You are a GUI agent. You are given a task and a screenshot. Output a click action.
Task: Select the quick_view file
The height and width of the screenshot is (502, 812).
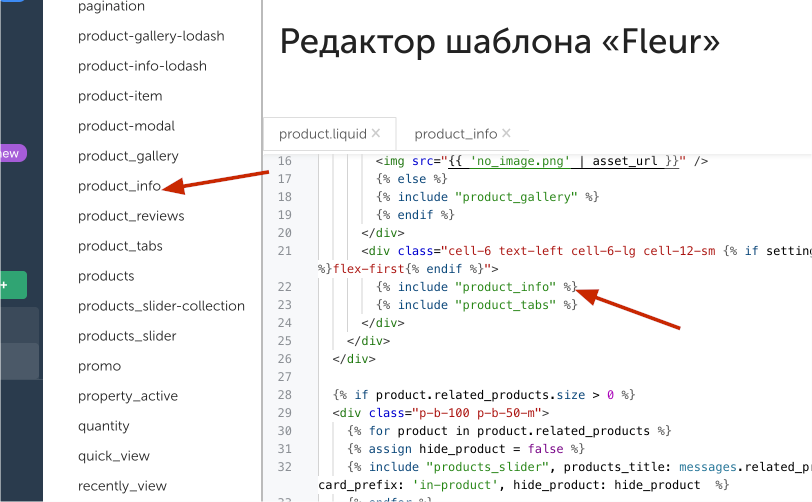coord(114,456)
